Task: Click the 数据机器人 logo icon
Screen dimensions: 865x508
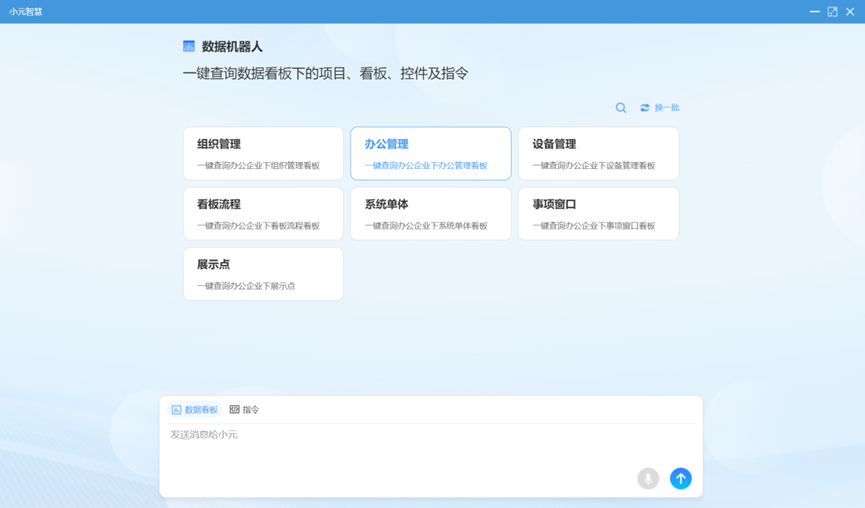Action: click(x=189, y=47)
